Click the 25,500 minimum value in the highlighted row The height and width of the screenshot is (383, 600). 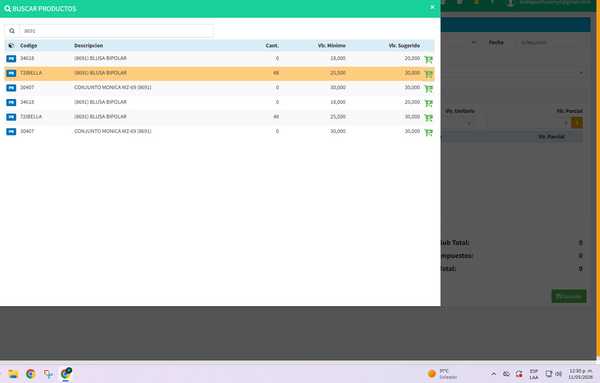(338, 73)
